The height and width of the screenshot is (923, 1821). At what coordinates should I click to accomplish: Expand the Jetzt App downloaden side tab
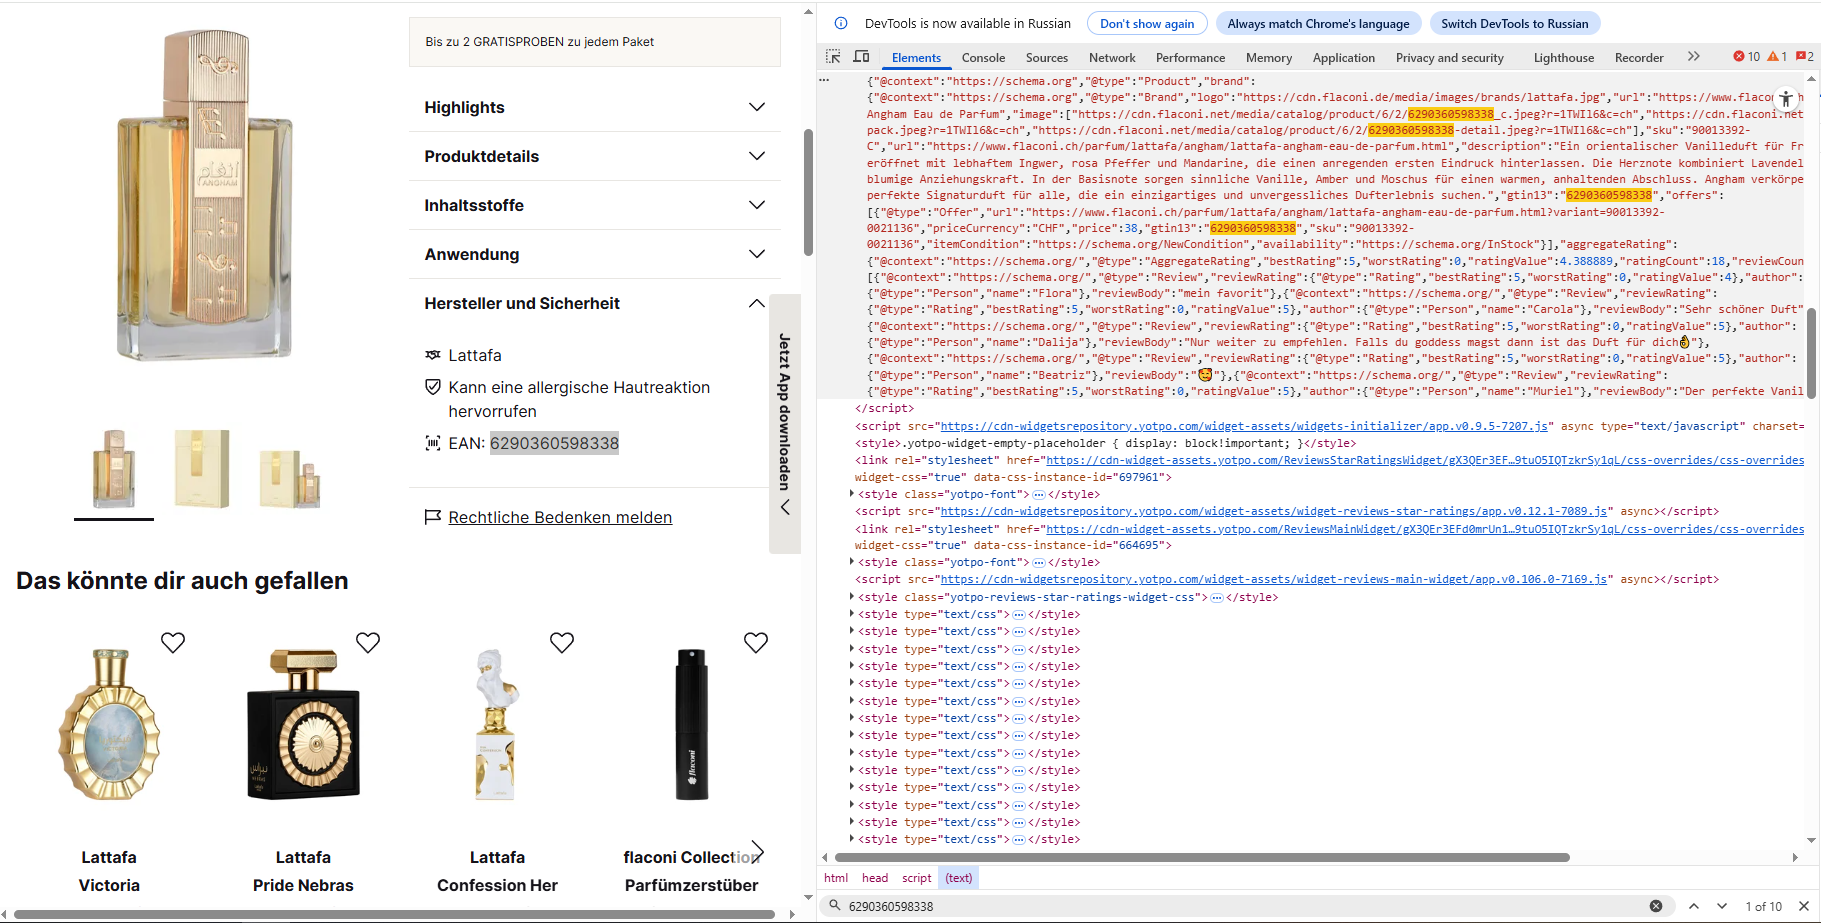pyautogui.click(x=785, y=424)
